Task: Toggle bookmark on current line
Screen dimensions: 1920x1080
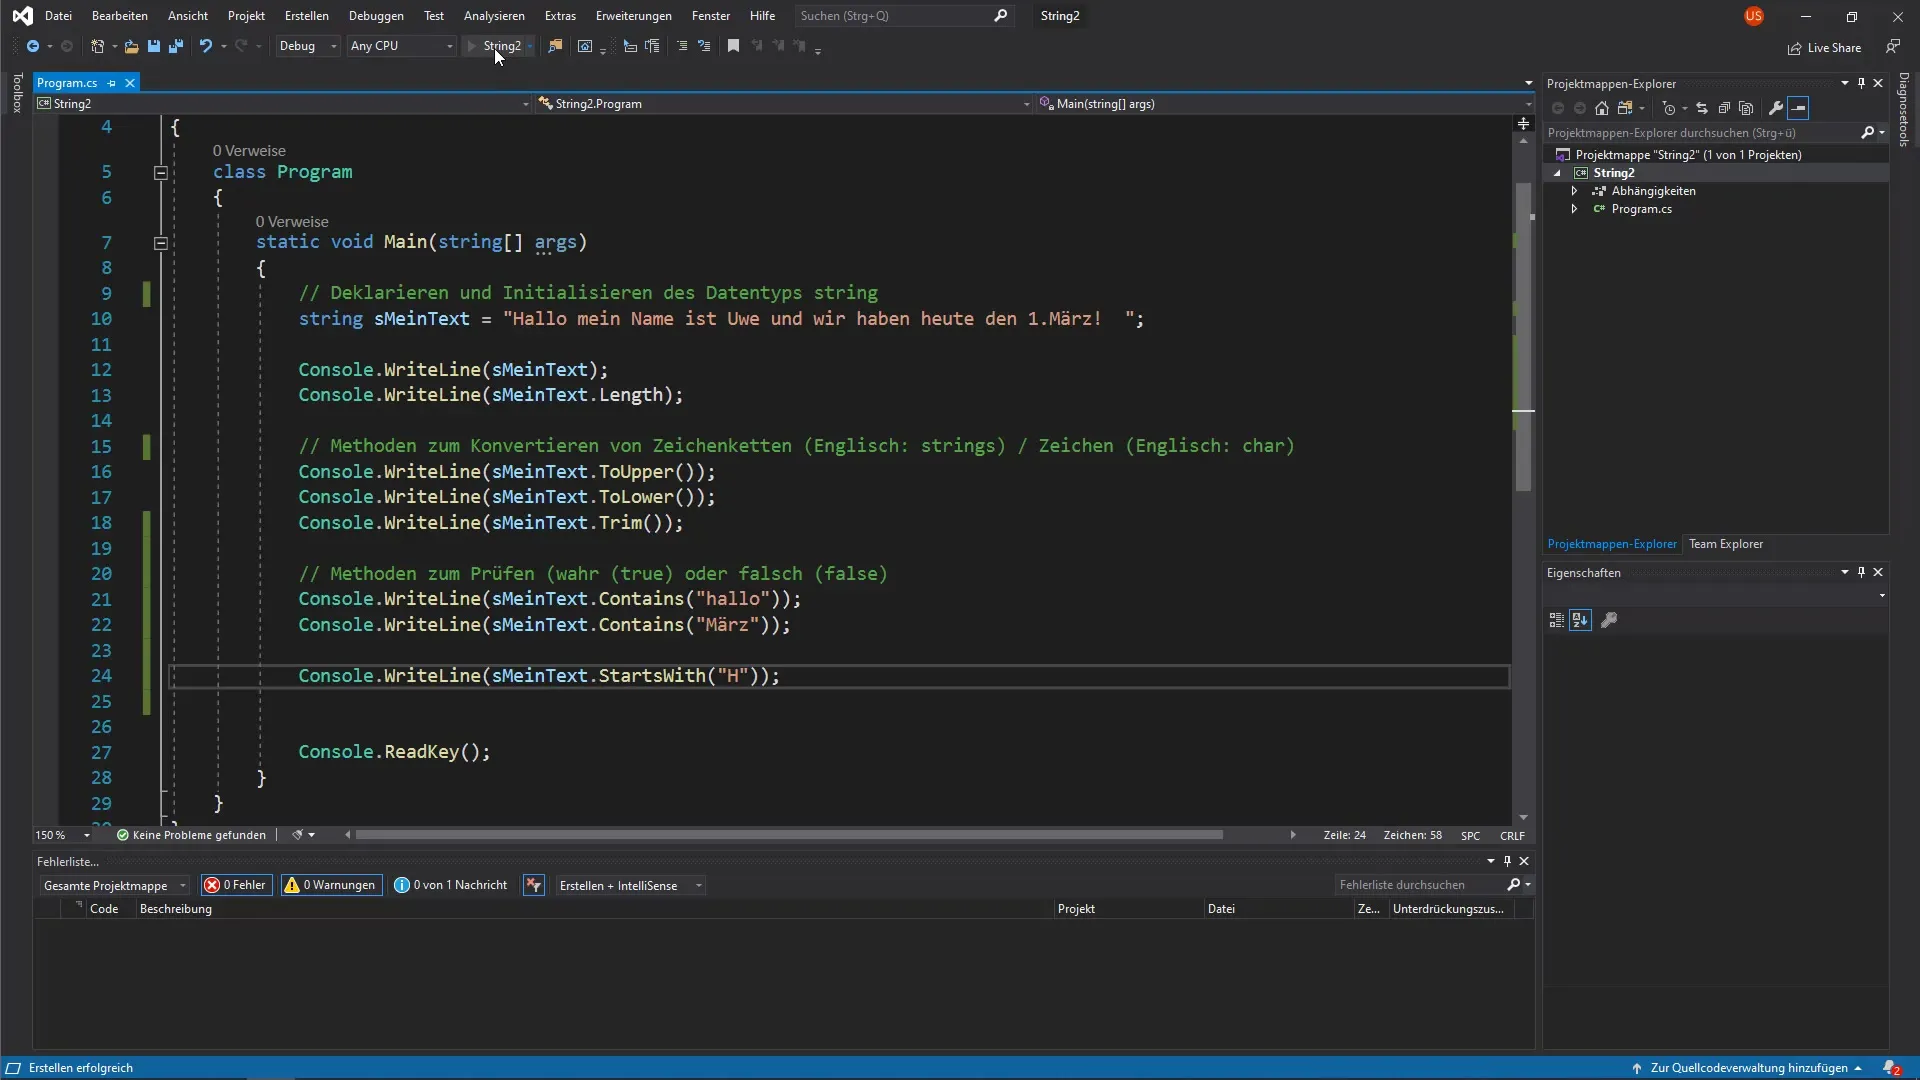Action: tap(733, 46)
